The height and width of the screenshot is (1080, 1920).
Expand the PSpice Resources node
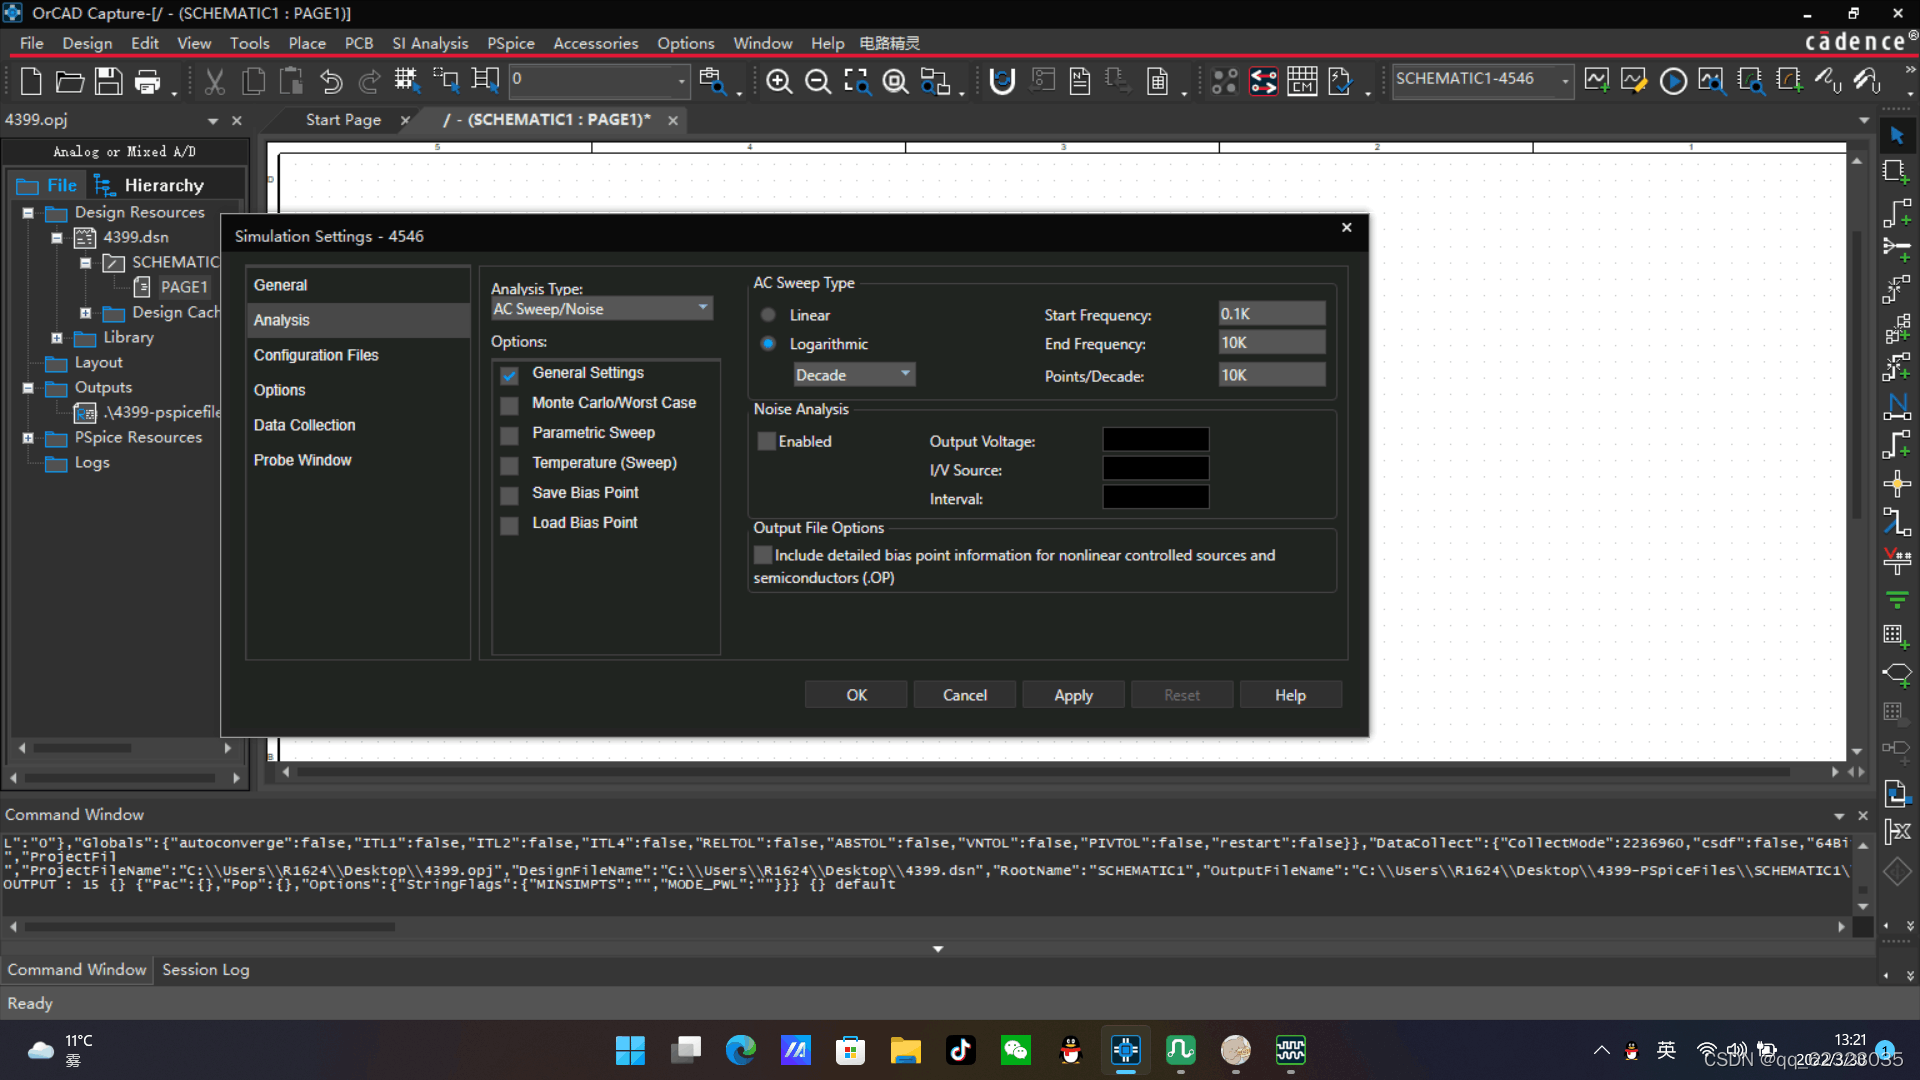28,438
